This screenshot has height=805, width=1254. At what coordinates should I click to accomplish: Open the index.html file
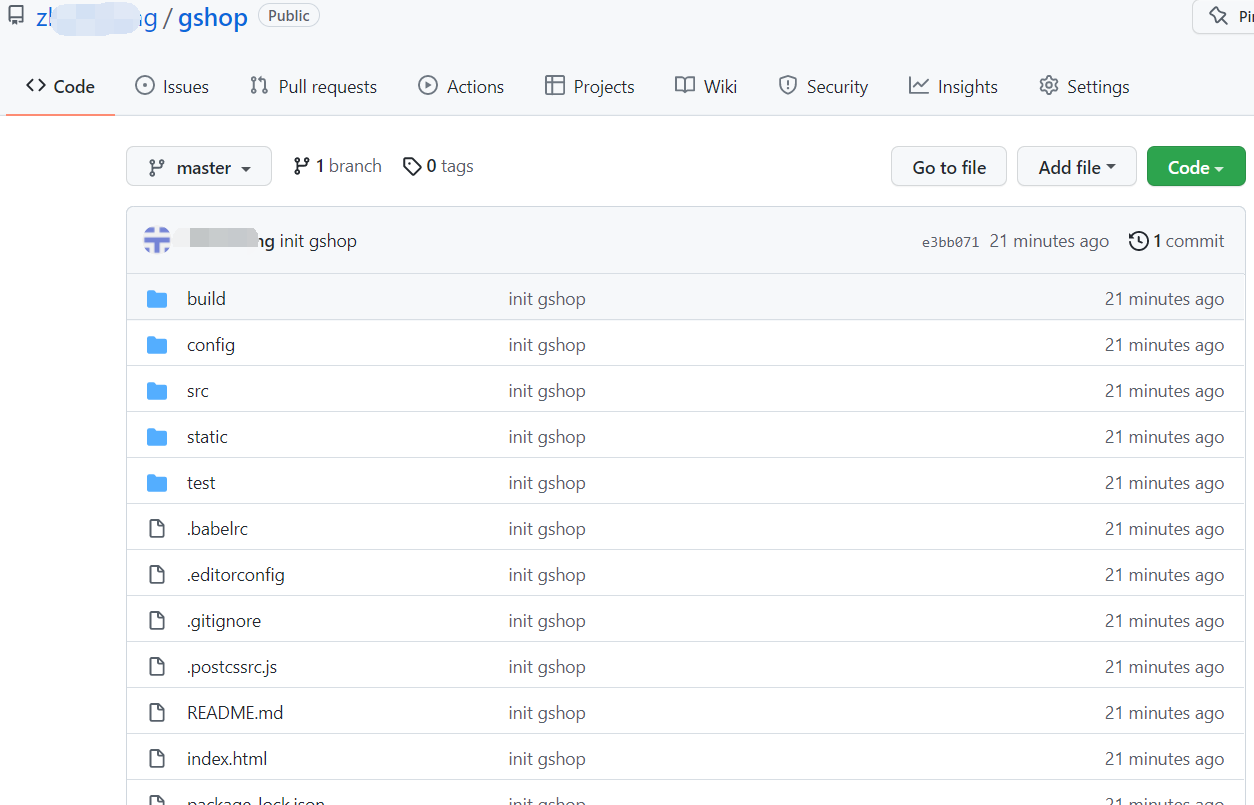[x=227, y=759]
